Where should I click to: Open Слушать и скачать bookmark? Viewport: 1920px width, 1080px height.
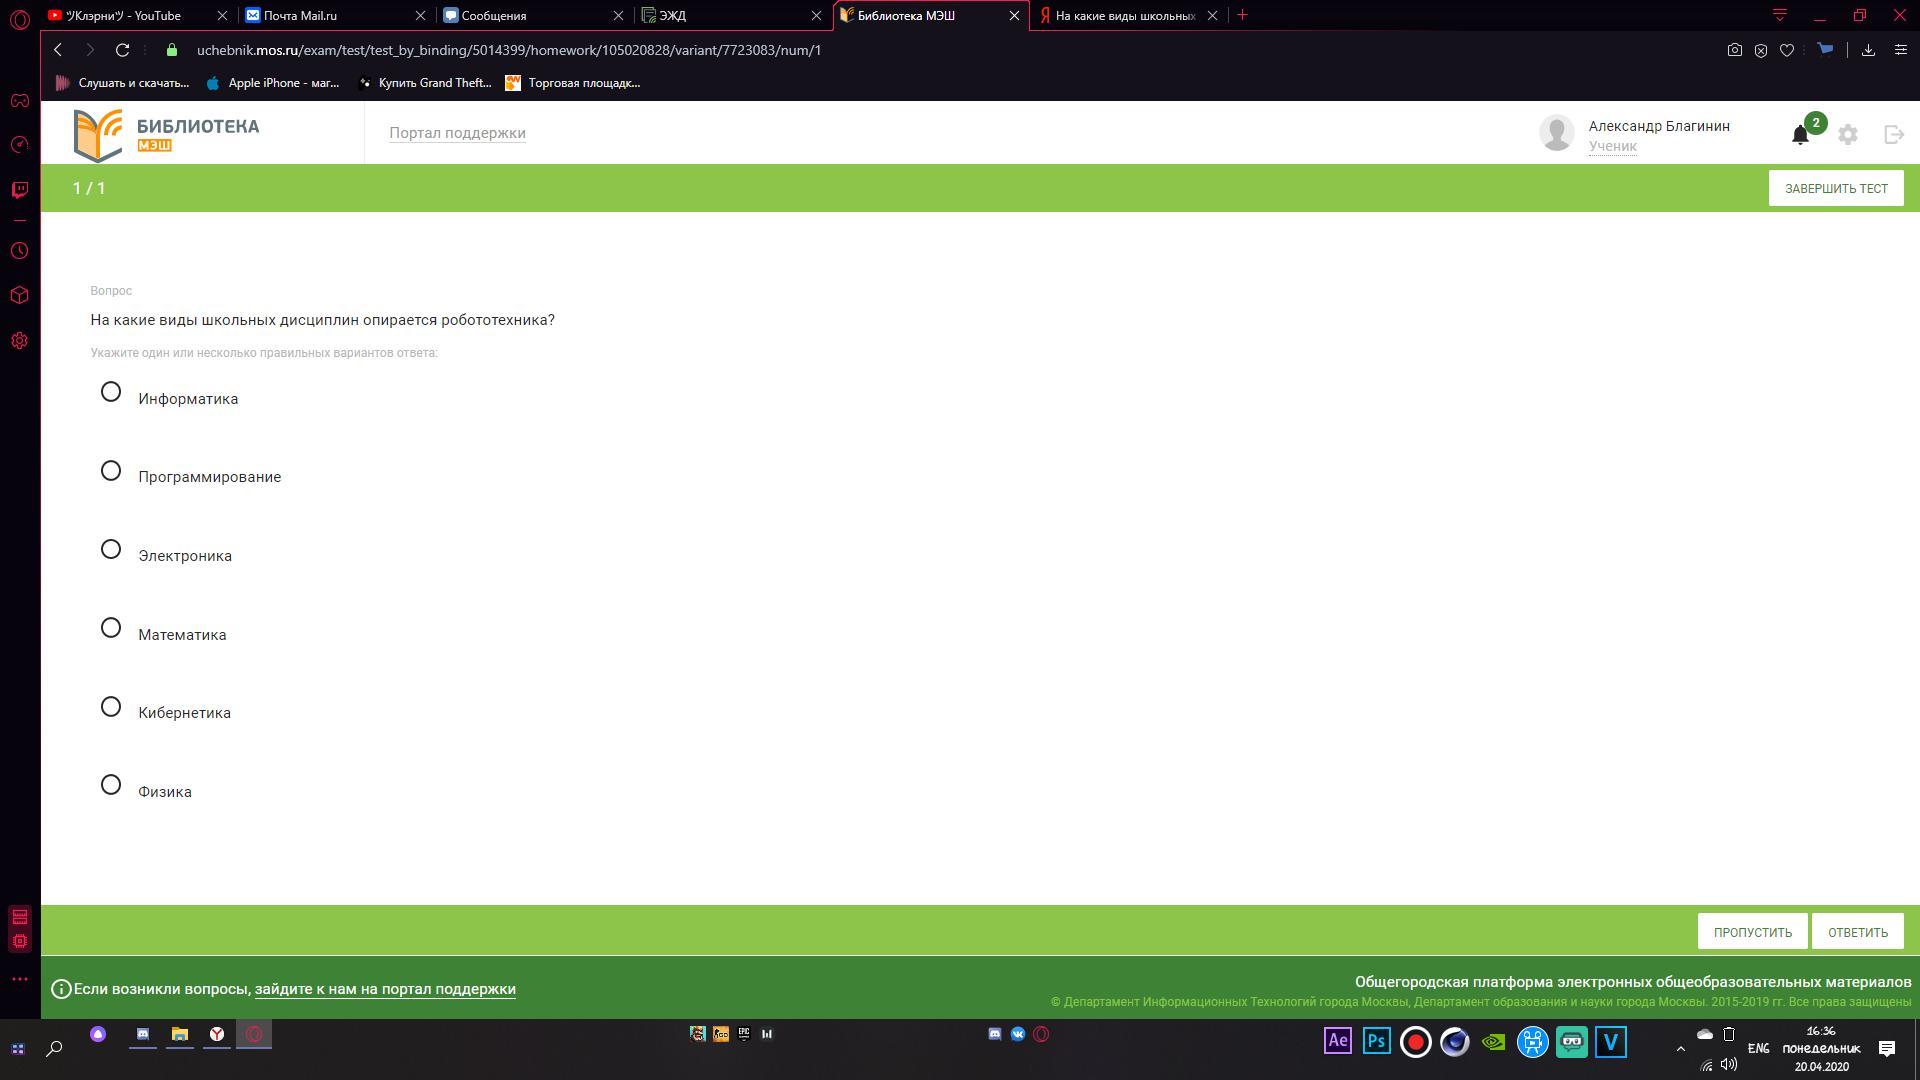(x=122, y=83)
